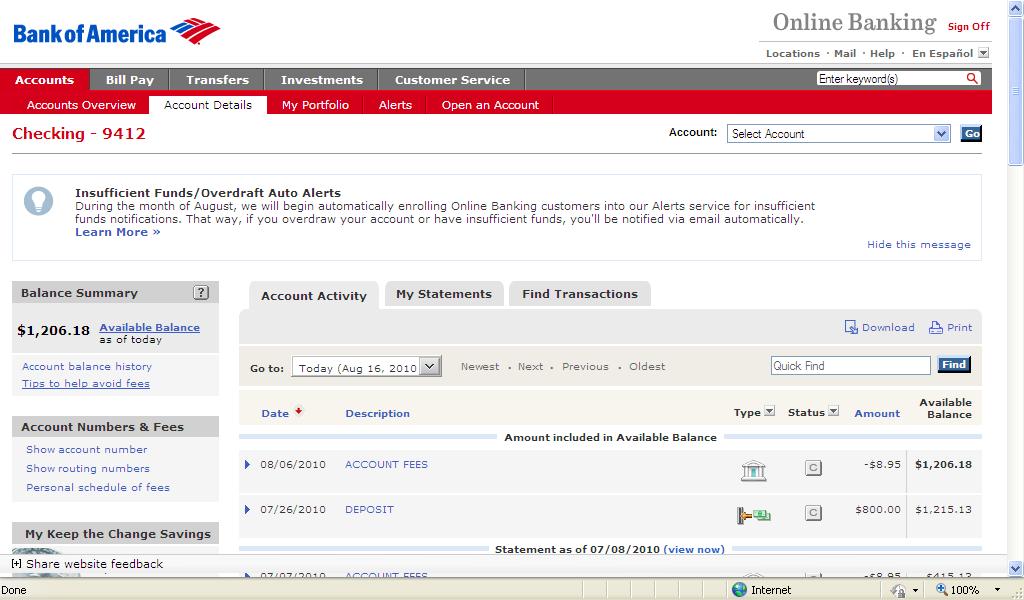Click the bank building icon for Account Fees
Screen dimensions: 1024x600
753,469
